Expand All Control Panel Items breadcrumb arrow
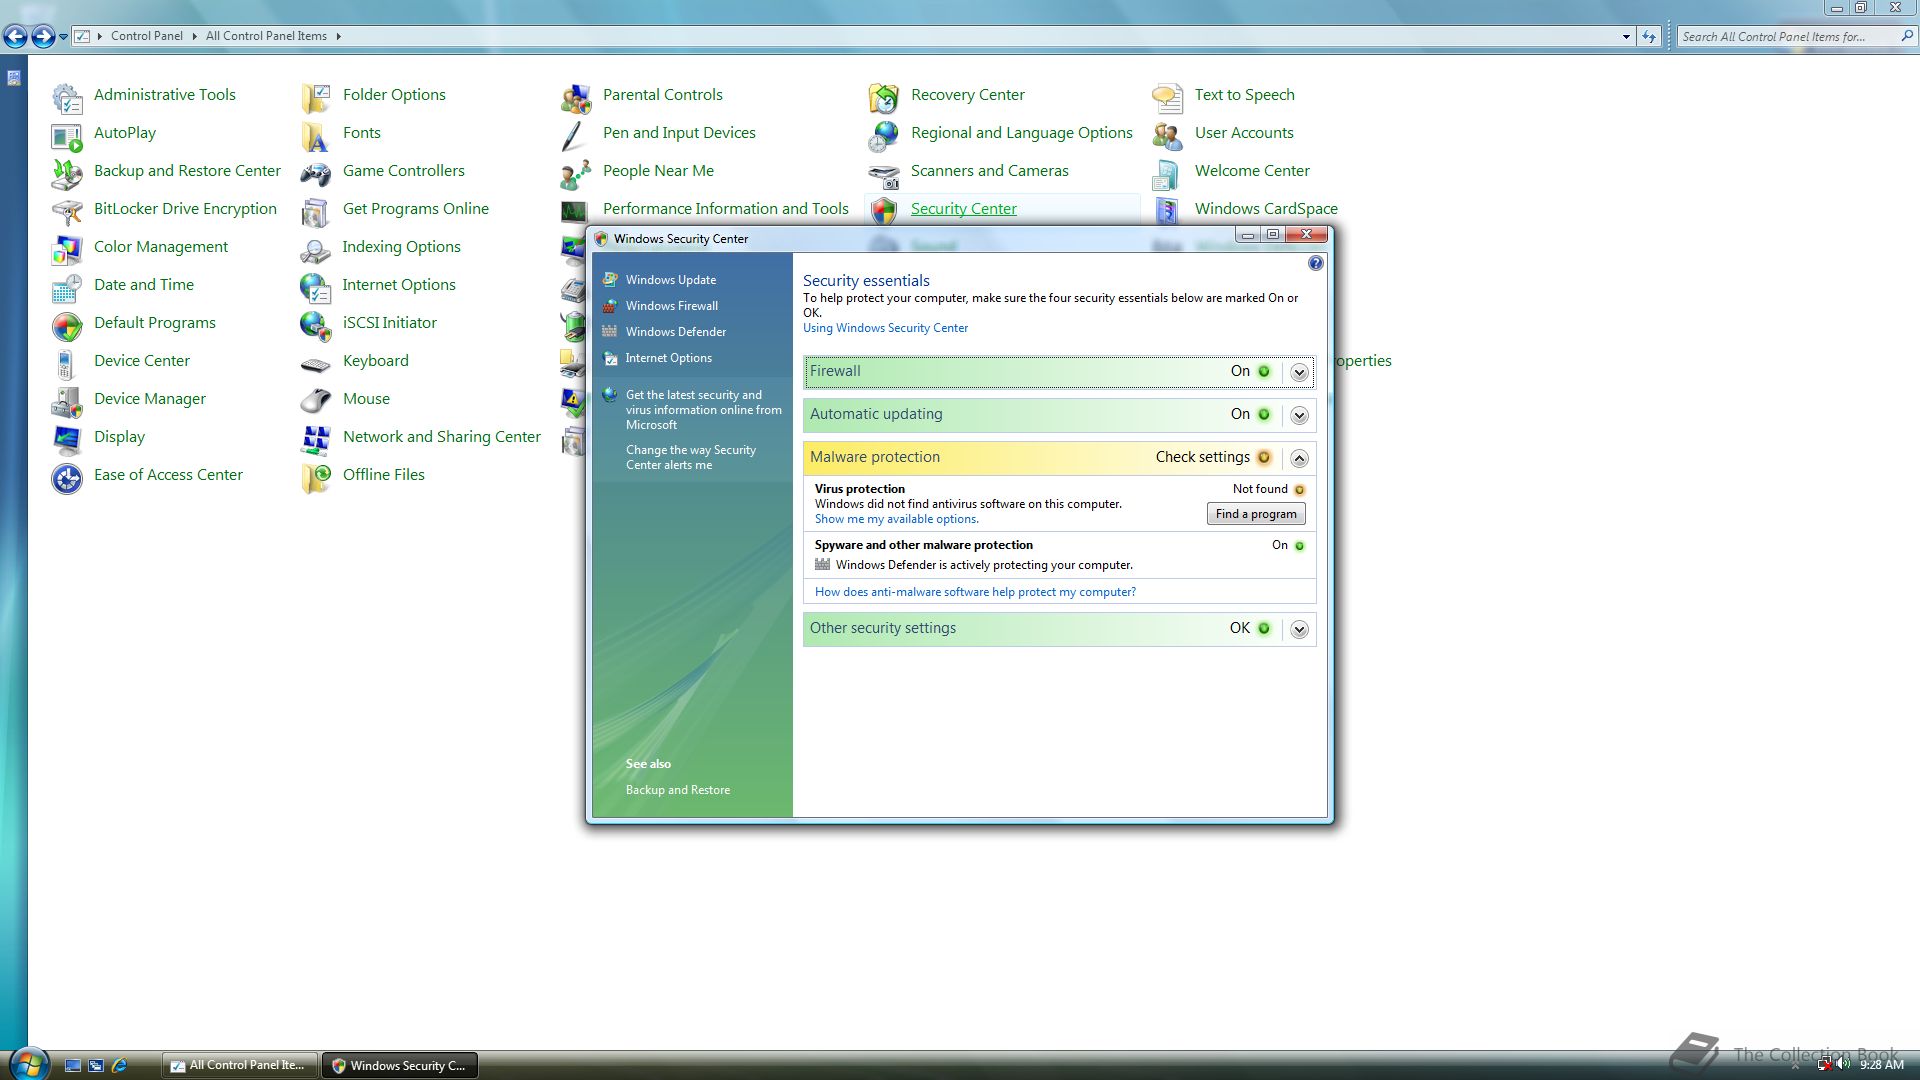This screenshot has height=1080, width=1920. coord(338,36)
